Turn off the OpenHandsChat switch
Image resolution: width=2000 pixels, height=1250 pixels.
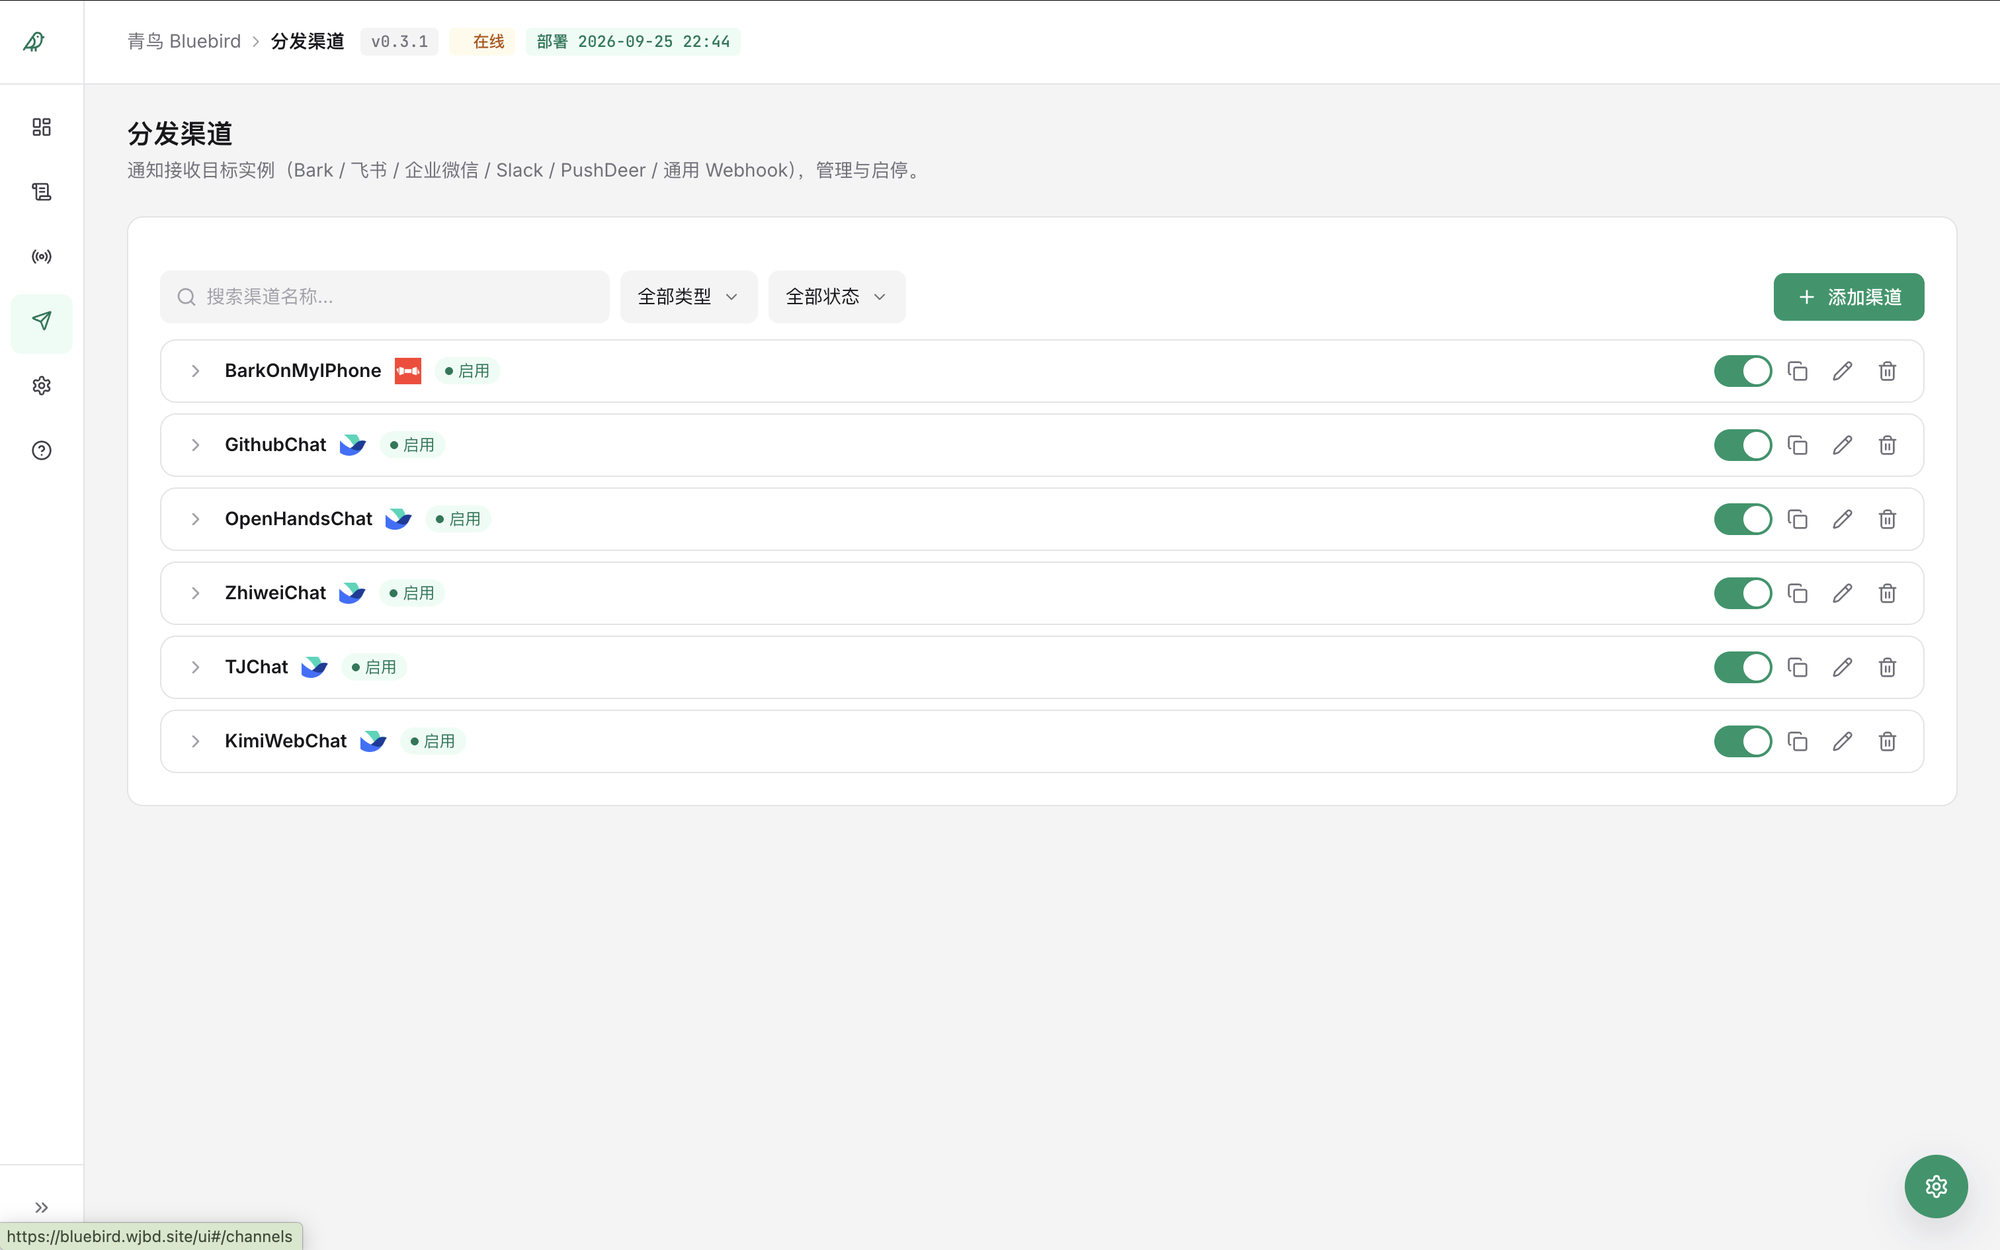[1743, 519]
